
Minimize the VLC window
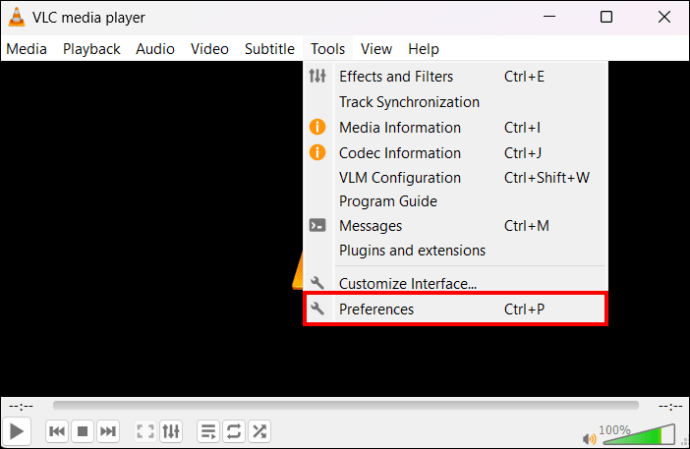pyautogui.click(x=549, y=17)
